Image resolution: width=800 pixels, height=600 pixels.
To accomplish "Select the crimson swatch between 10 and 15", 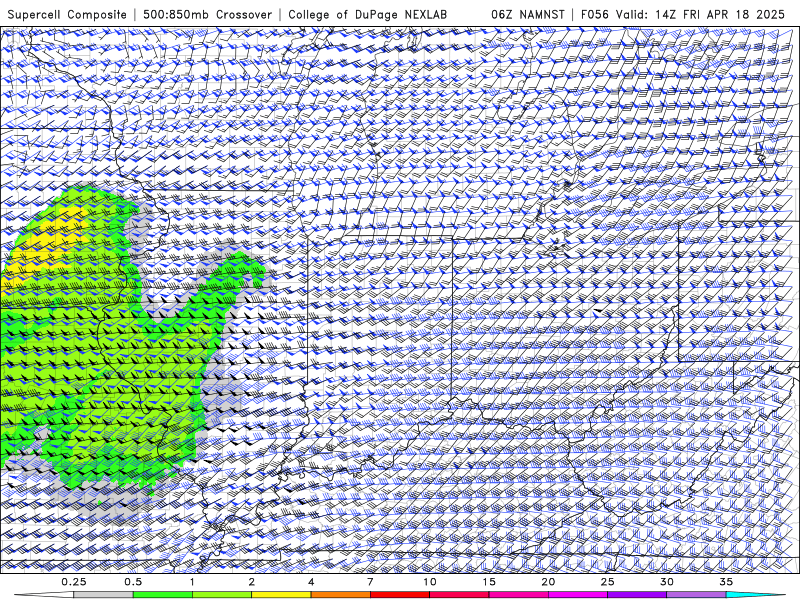I will point(459,595).
